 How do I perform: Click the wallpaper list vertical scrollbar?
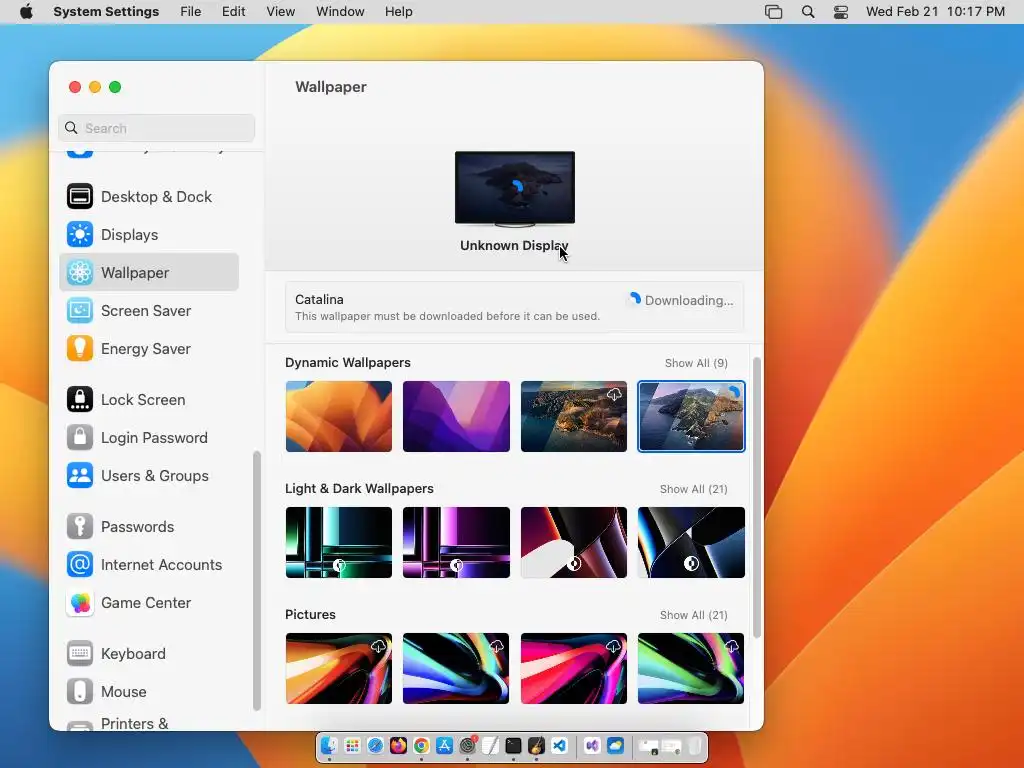pos(757,498)
